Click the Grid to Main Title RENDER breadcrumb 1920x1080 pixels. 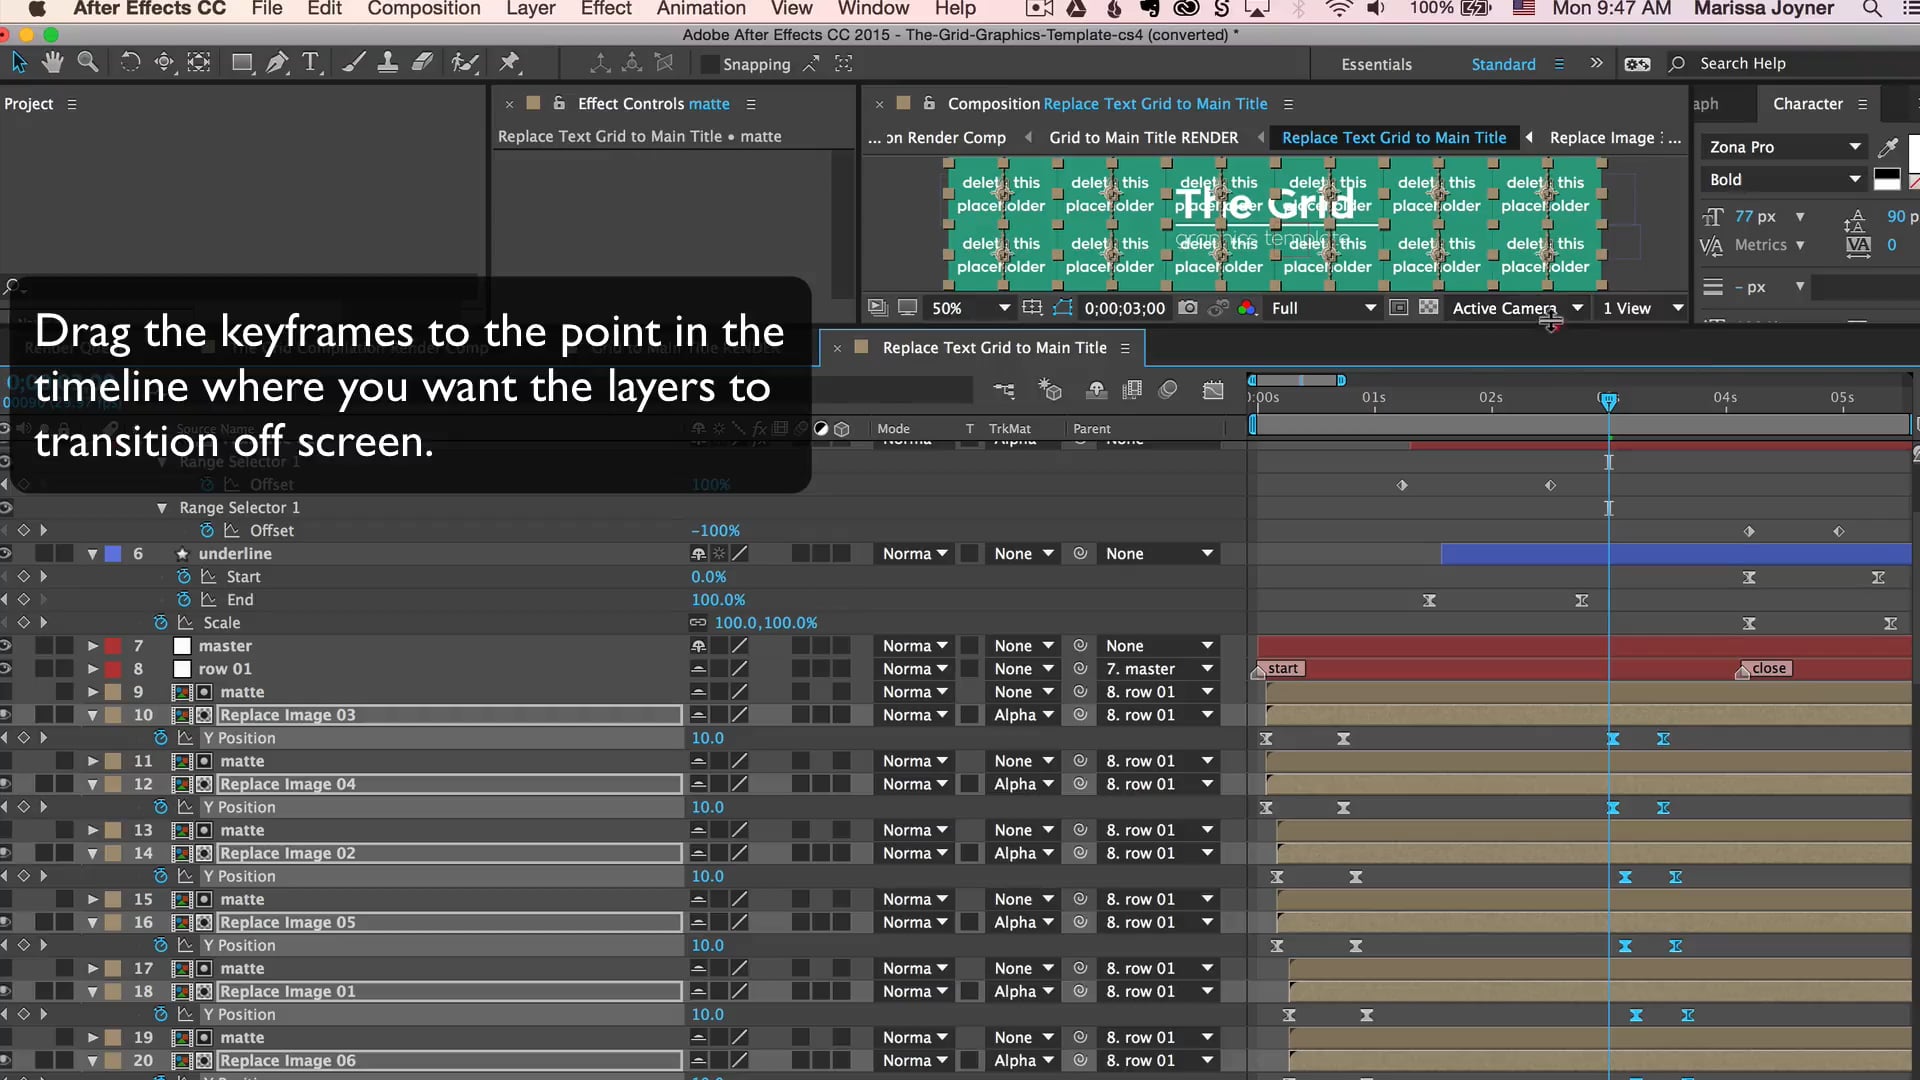coord(1143,137)
